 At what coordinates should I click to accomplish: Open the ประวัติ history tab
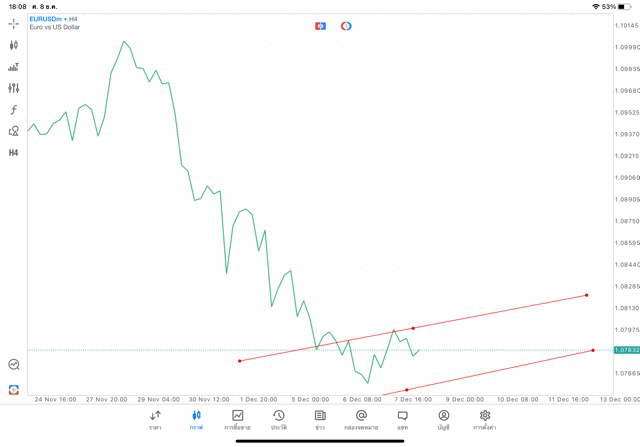tap(278, 419)
